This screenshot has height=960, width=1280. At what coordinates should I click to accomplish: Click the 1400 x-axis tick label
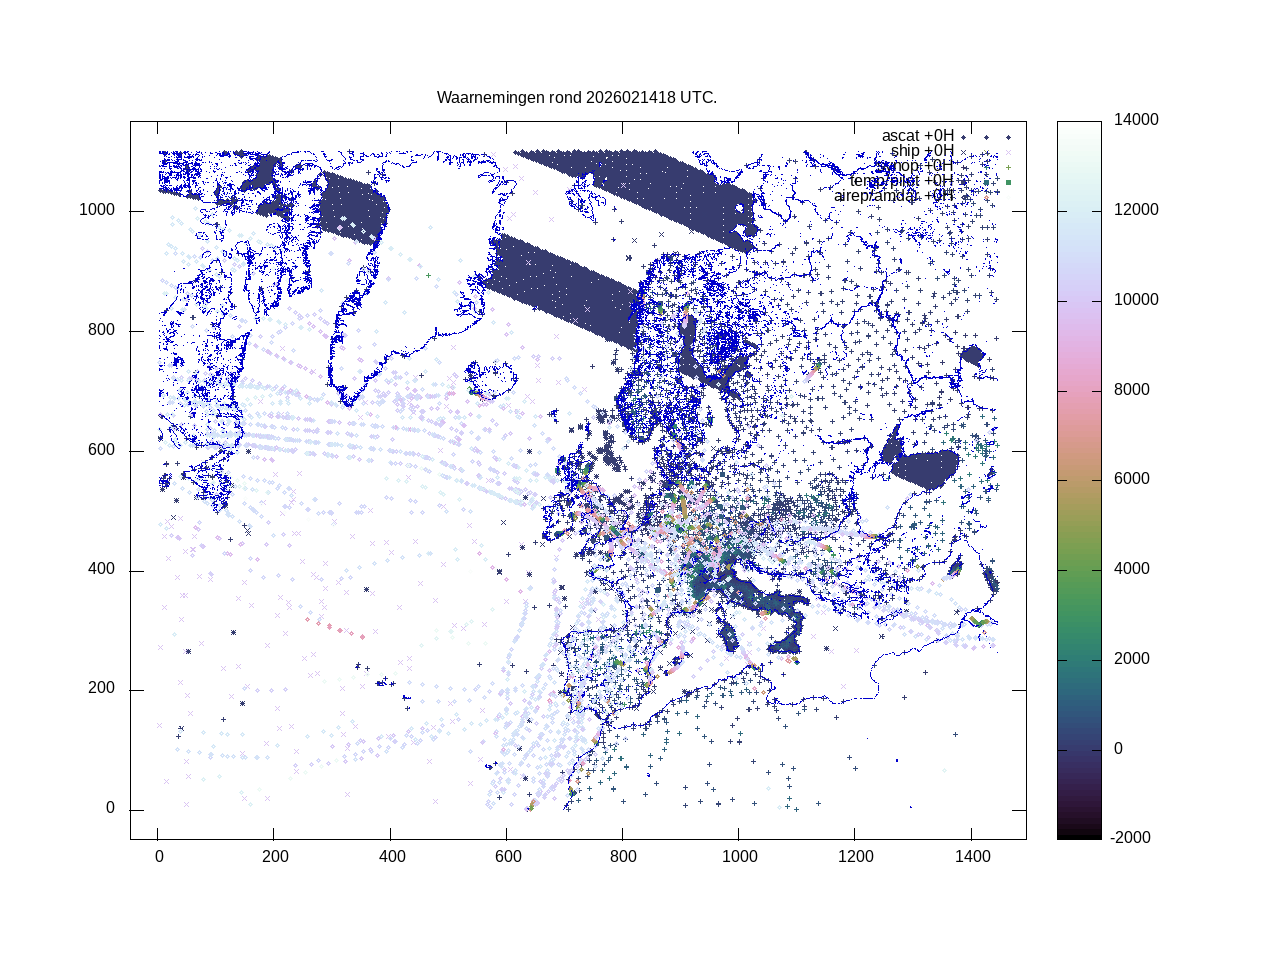tap(972, 857)
